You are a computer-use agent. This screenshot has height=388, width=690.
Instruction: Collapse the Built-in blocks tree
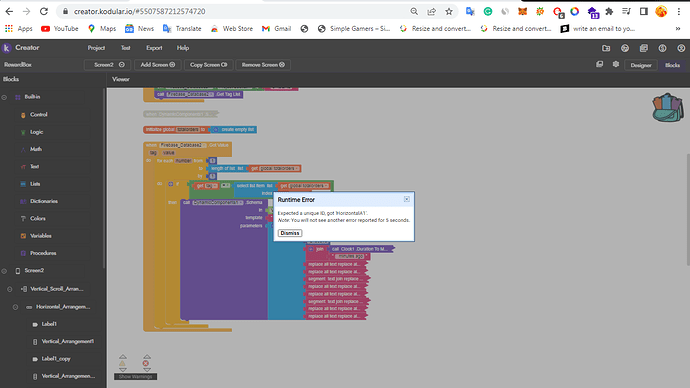click(x=4, y=97)
